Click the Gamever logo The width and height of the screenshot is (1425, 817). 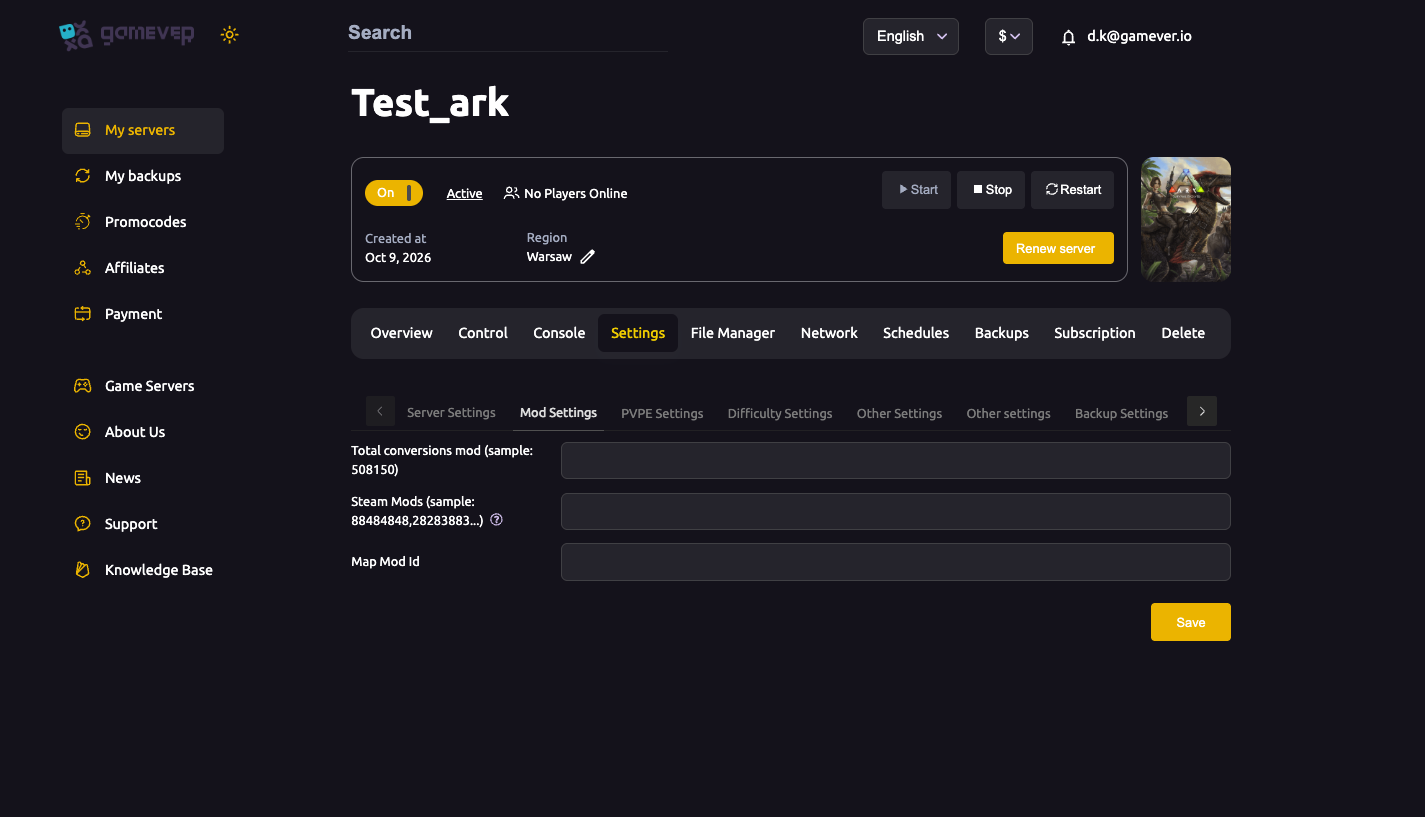(127, 35)
